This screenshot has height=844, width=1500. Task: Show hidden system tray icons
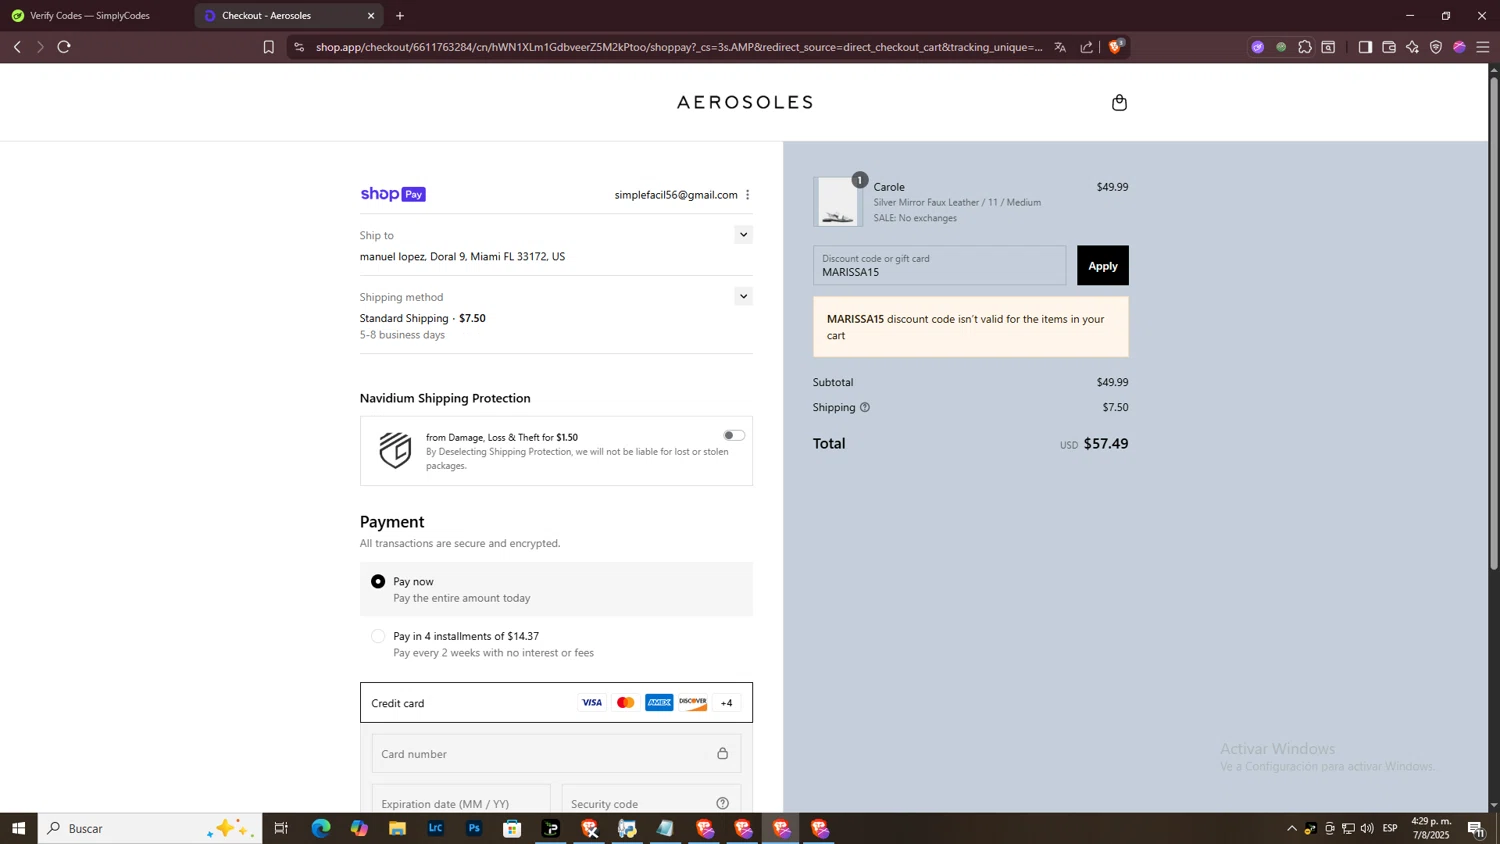[1291, 828]
